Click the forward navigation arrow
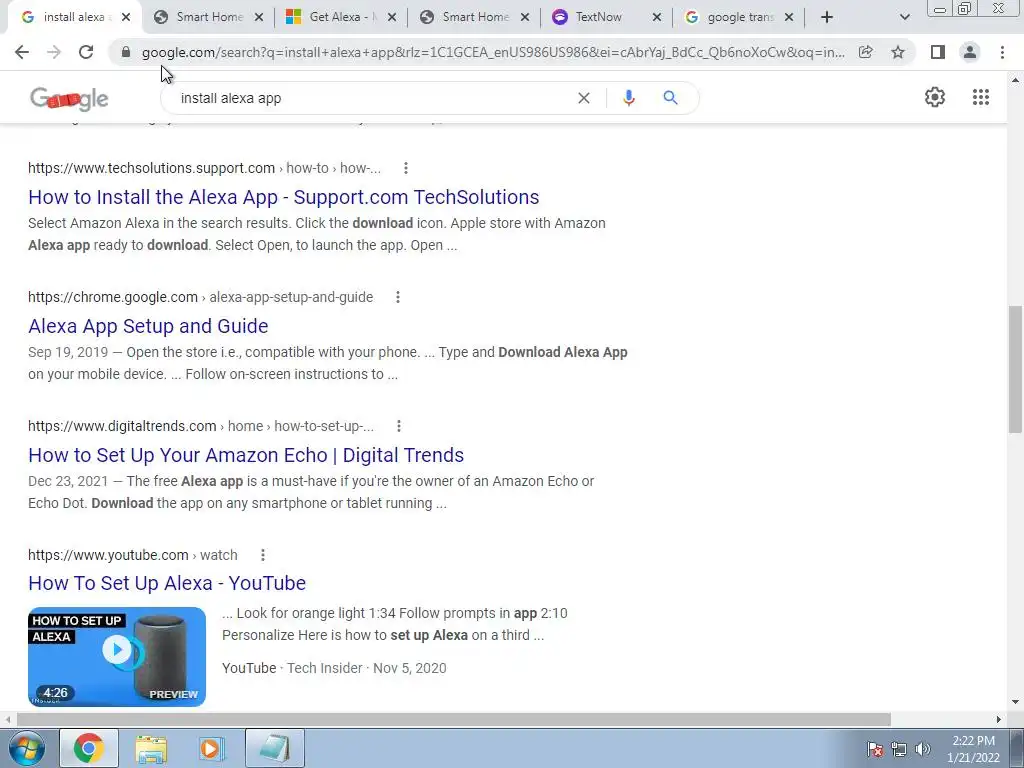The width and height of the screenshot is (1024, 768). 54,52
